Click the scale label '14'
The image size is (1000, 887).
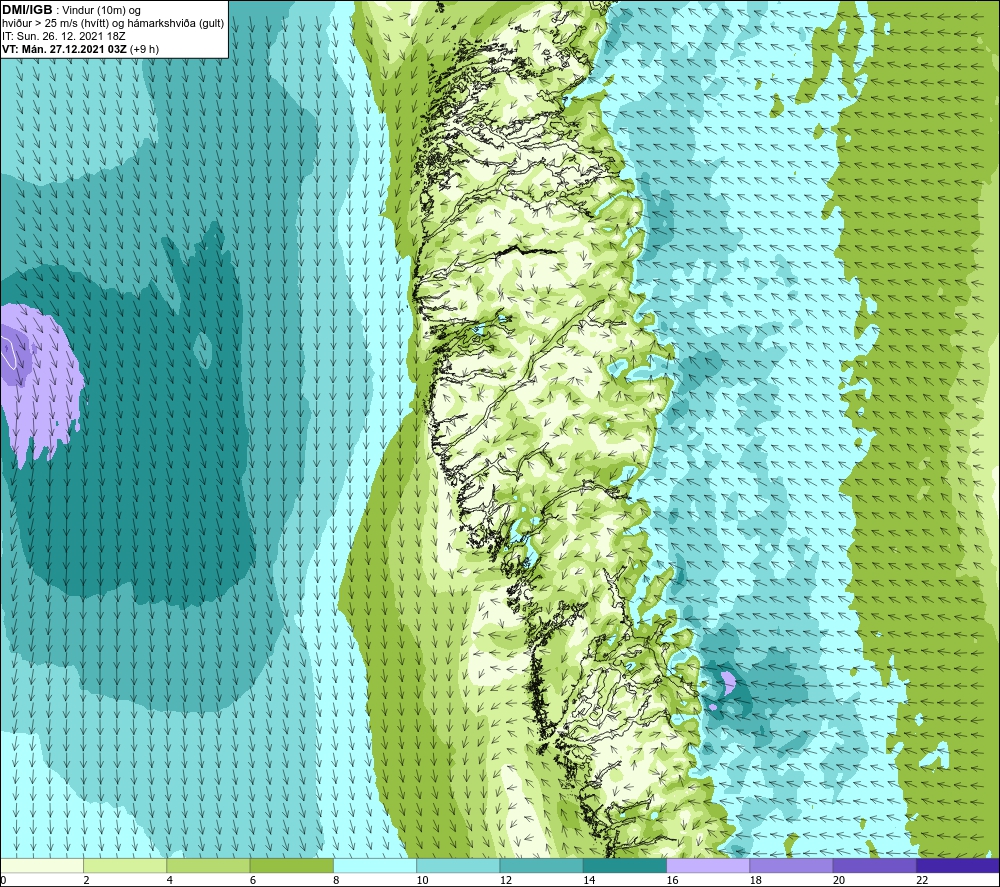(x=589, y=880)
